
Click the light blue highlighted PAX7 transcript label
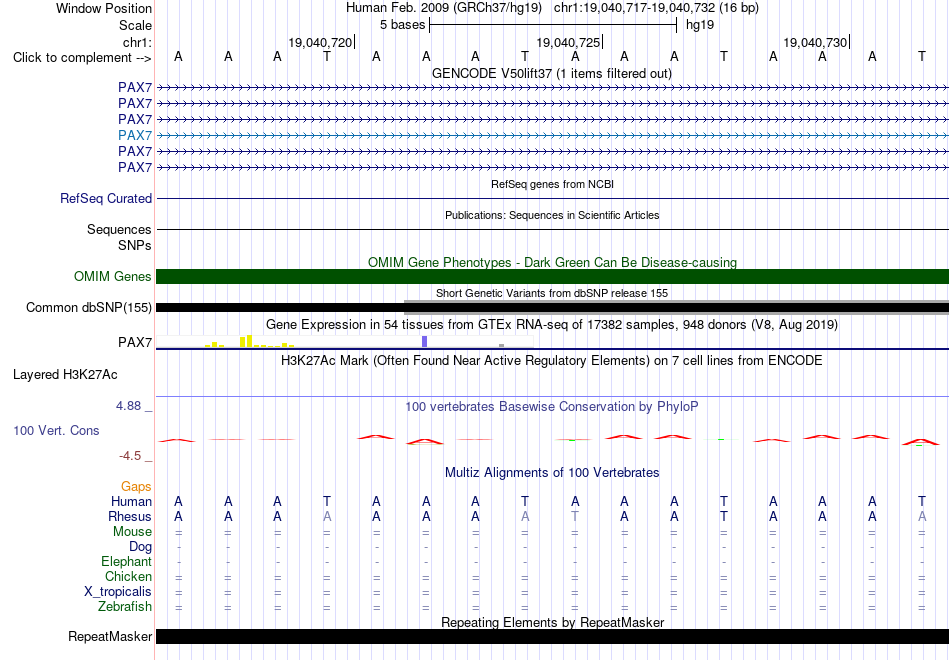click(135, 135)
